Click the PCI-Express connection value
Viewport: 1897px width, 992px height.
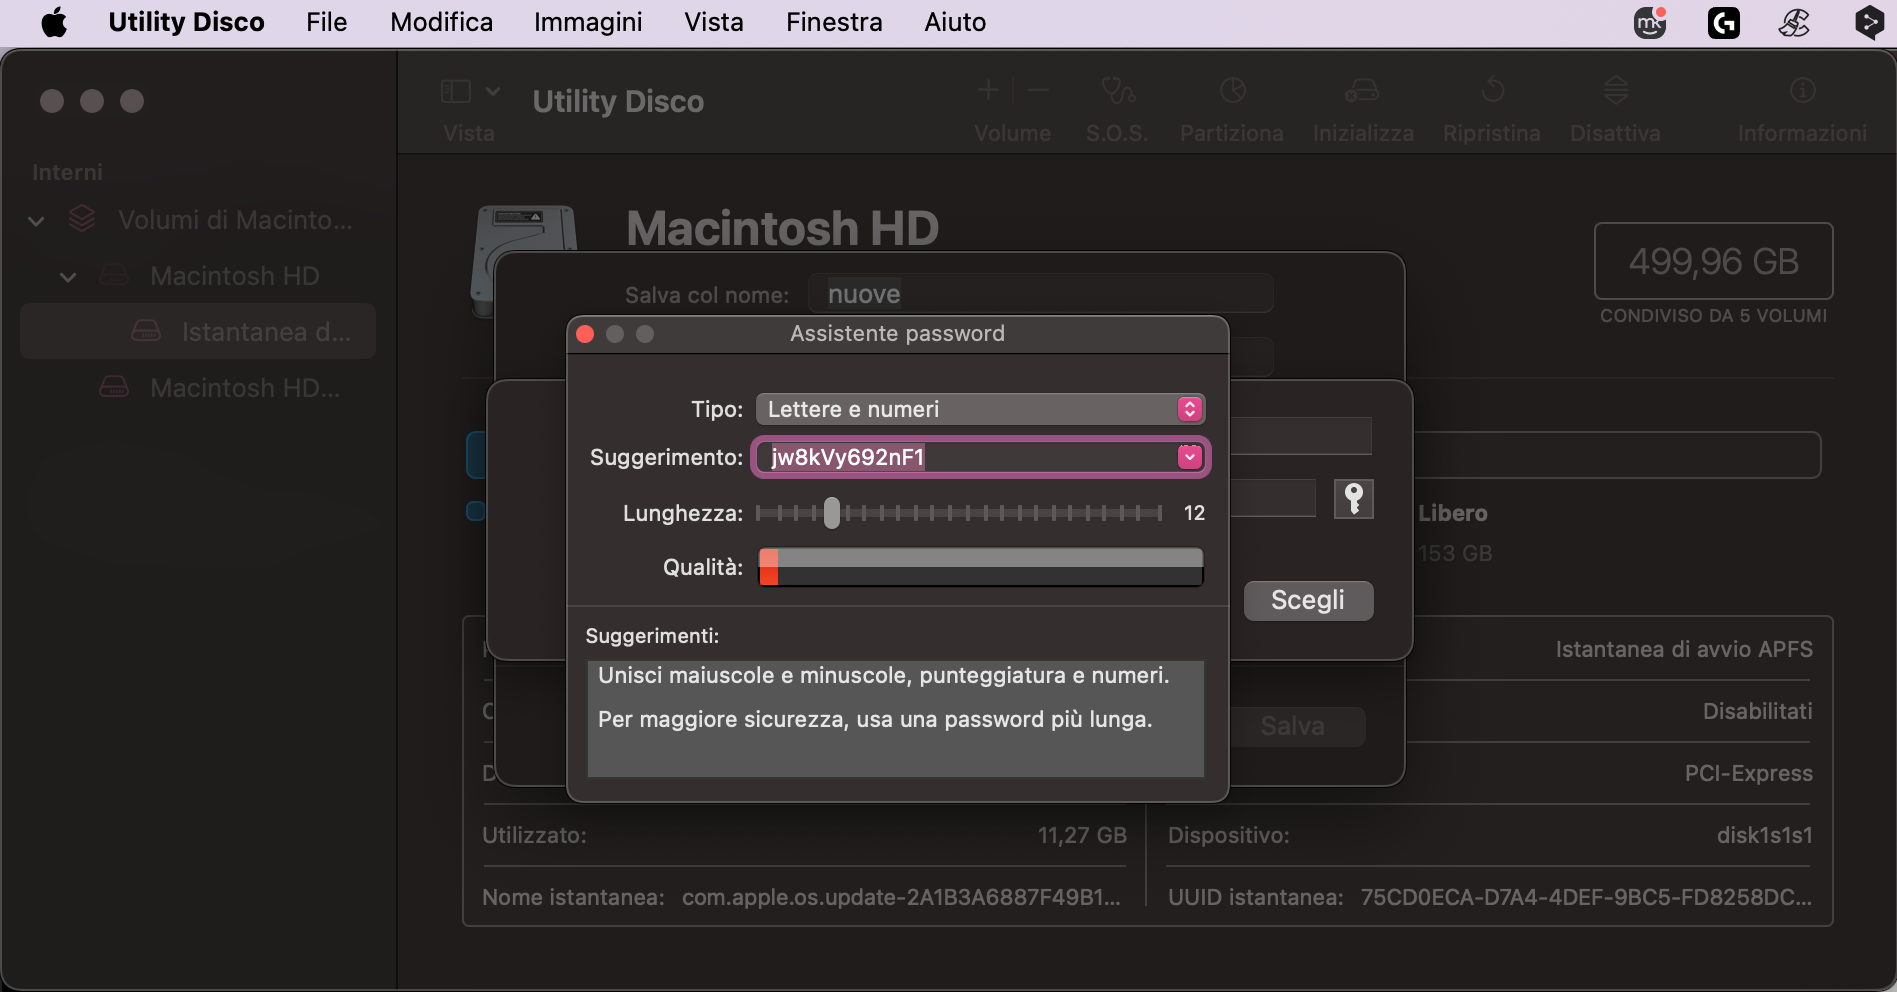1748,773
